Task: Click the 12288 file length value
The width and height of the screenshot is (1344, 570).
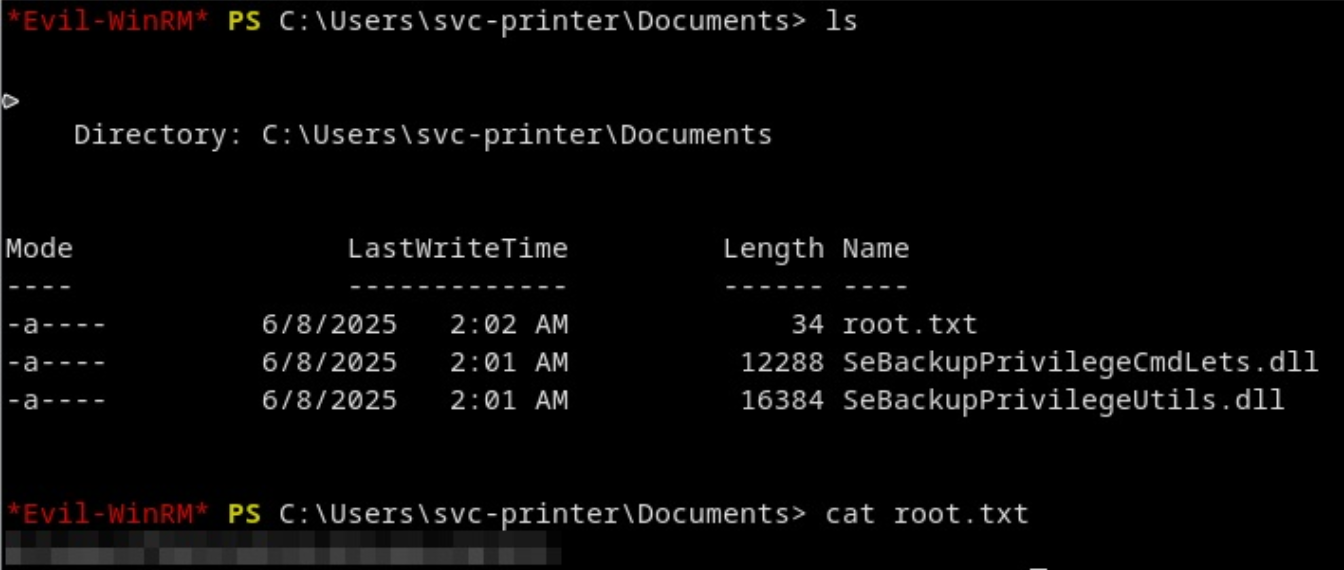Action: (782, 362)
